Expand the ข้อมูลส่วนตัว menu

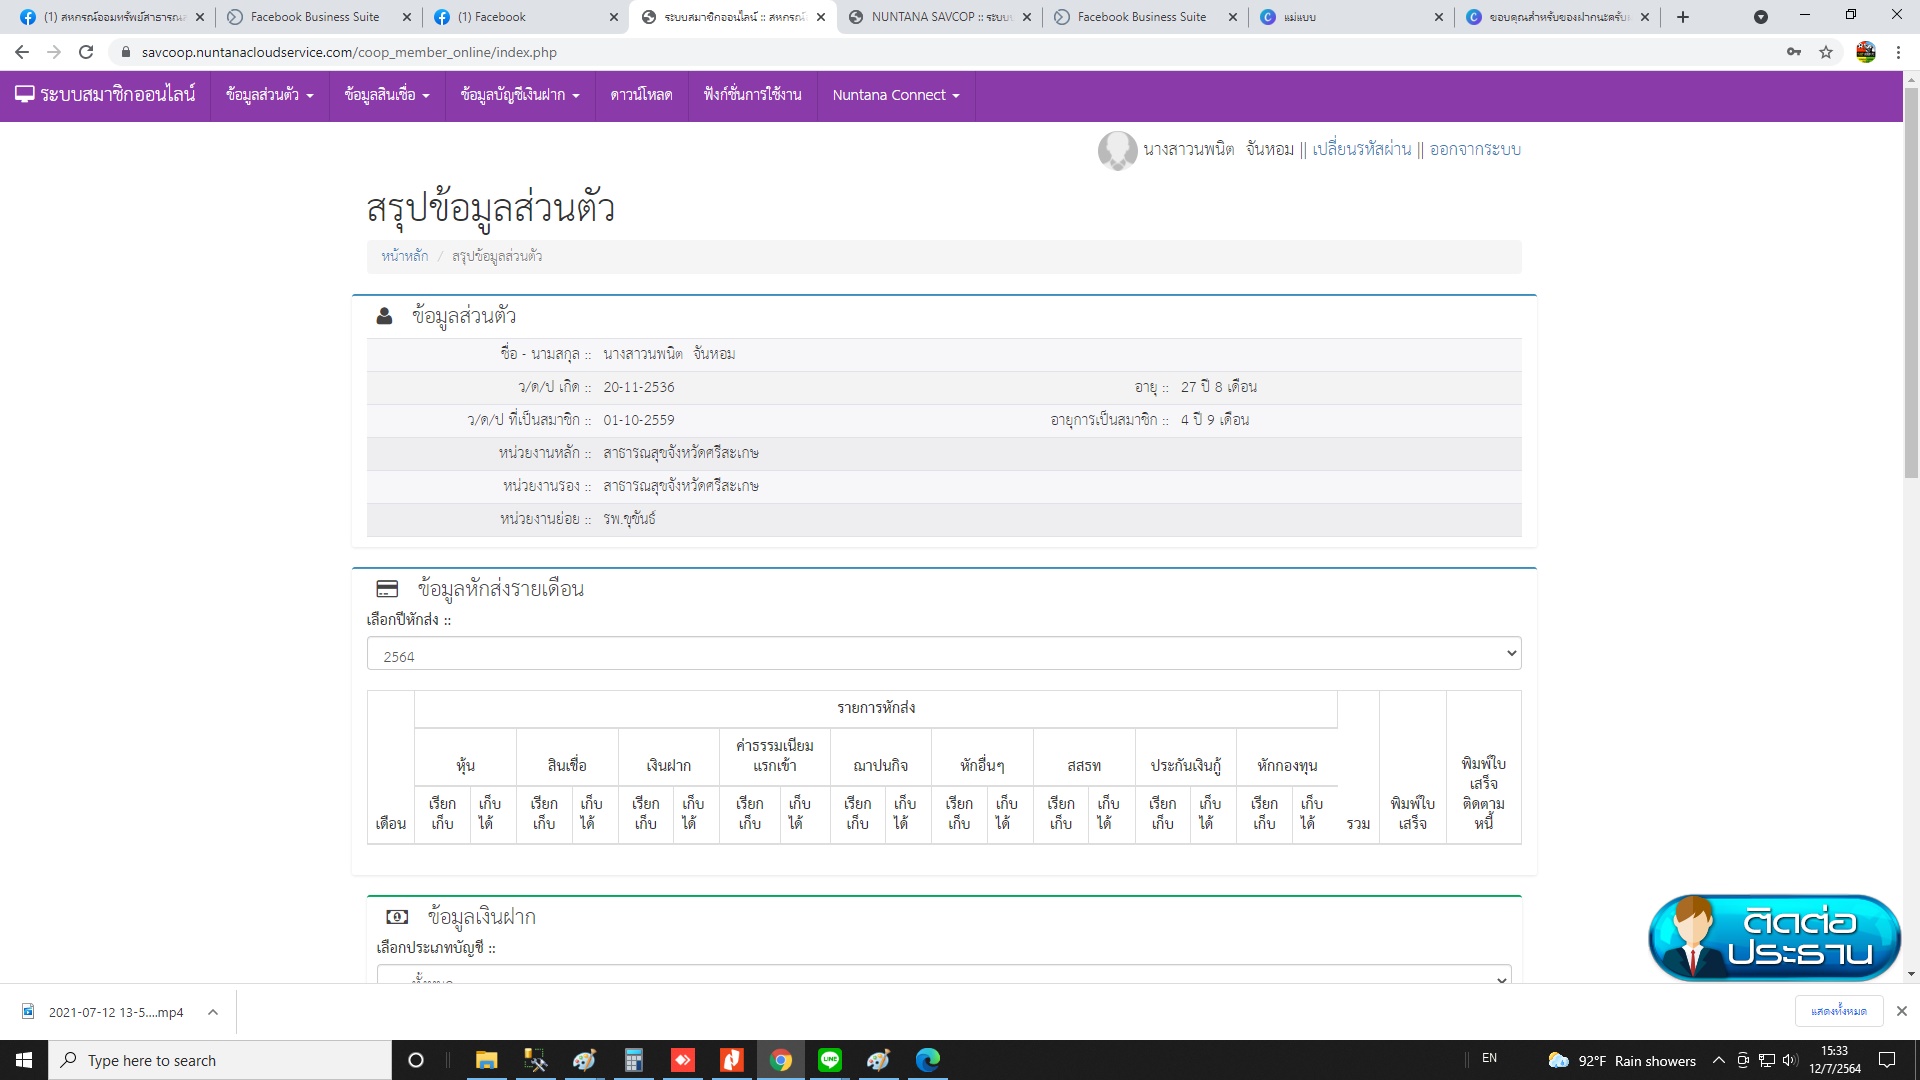270,95
